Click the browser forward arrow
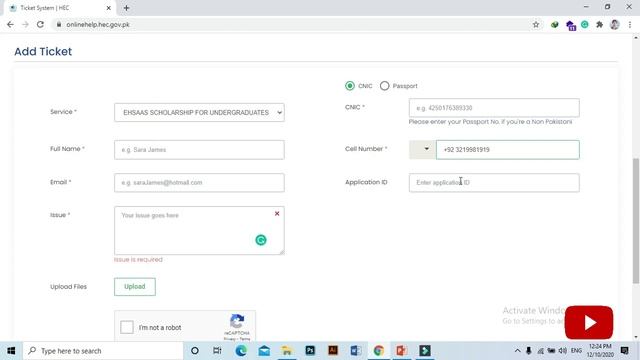 coord(25,24)
